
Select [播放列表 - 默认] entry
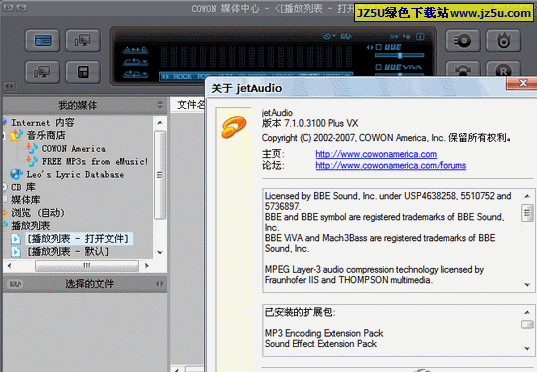point(68,251)
